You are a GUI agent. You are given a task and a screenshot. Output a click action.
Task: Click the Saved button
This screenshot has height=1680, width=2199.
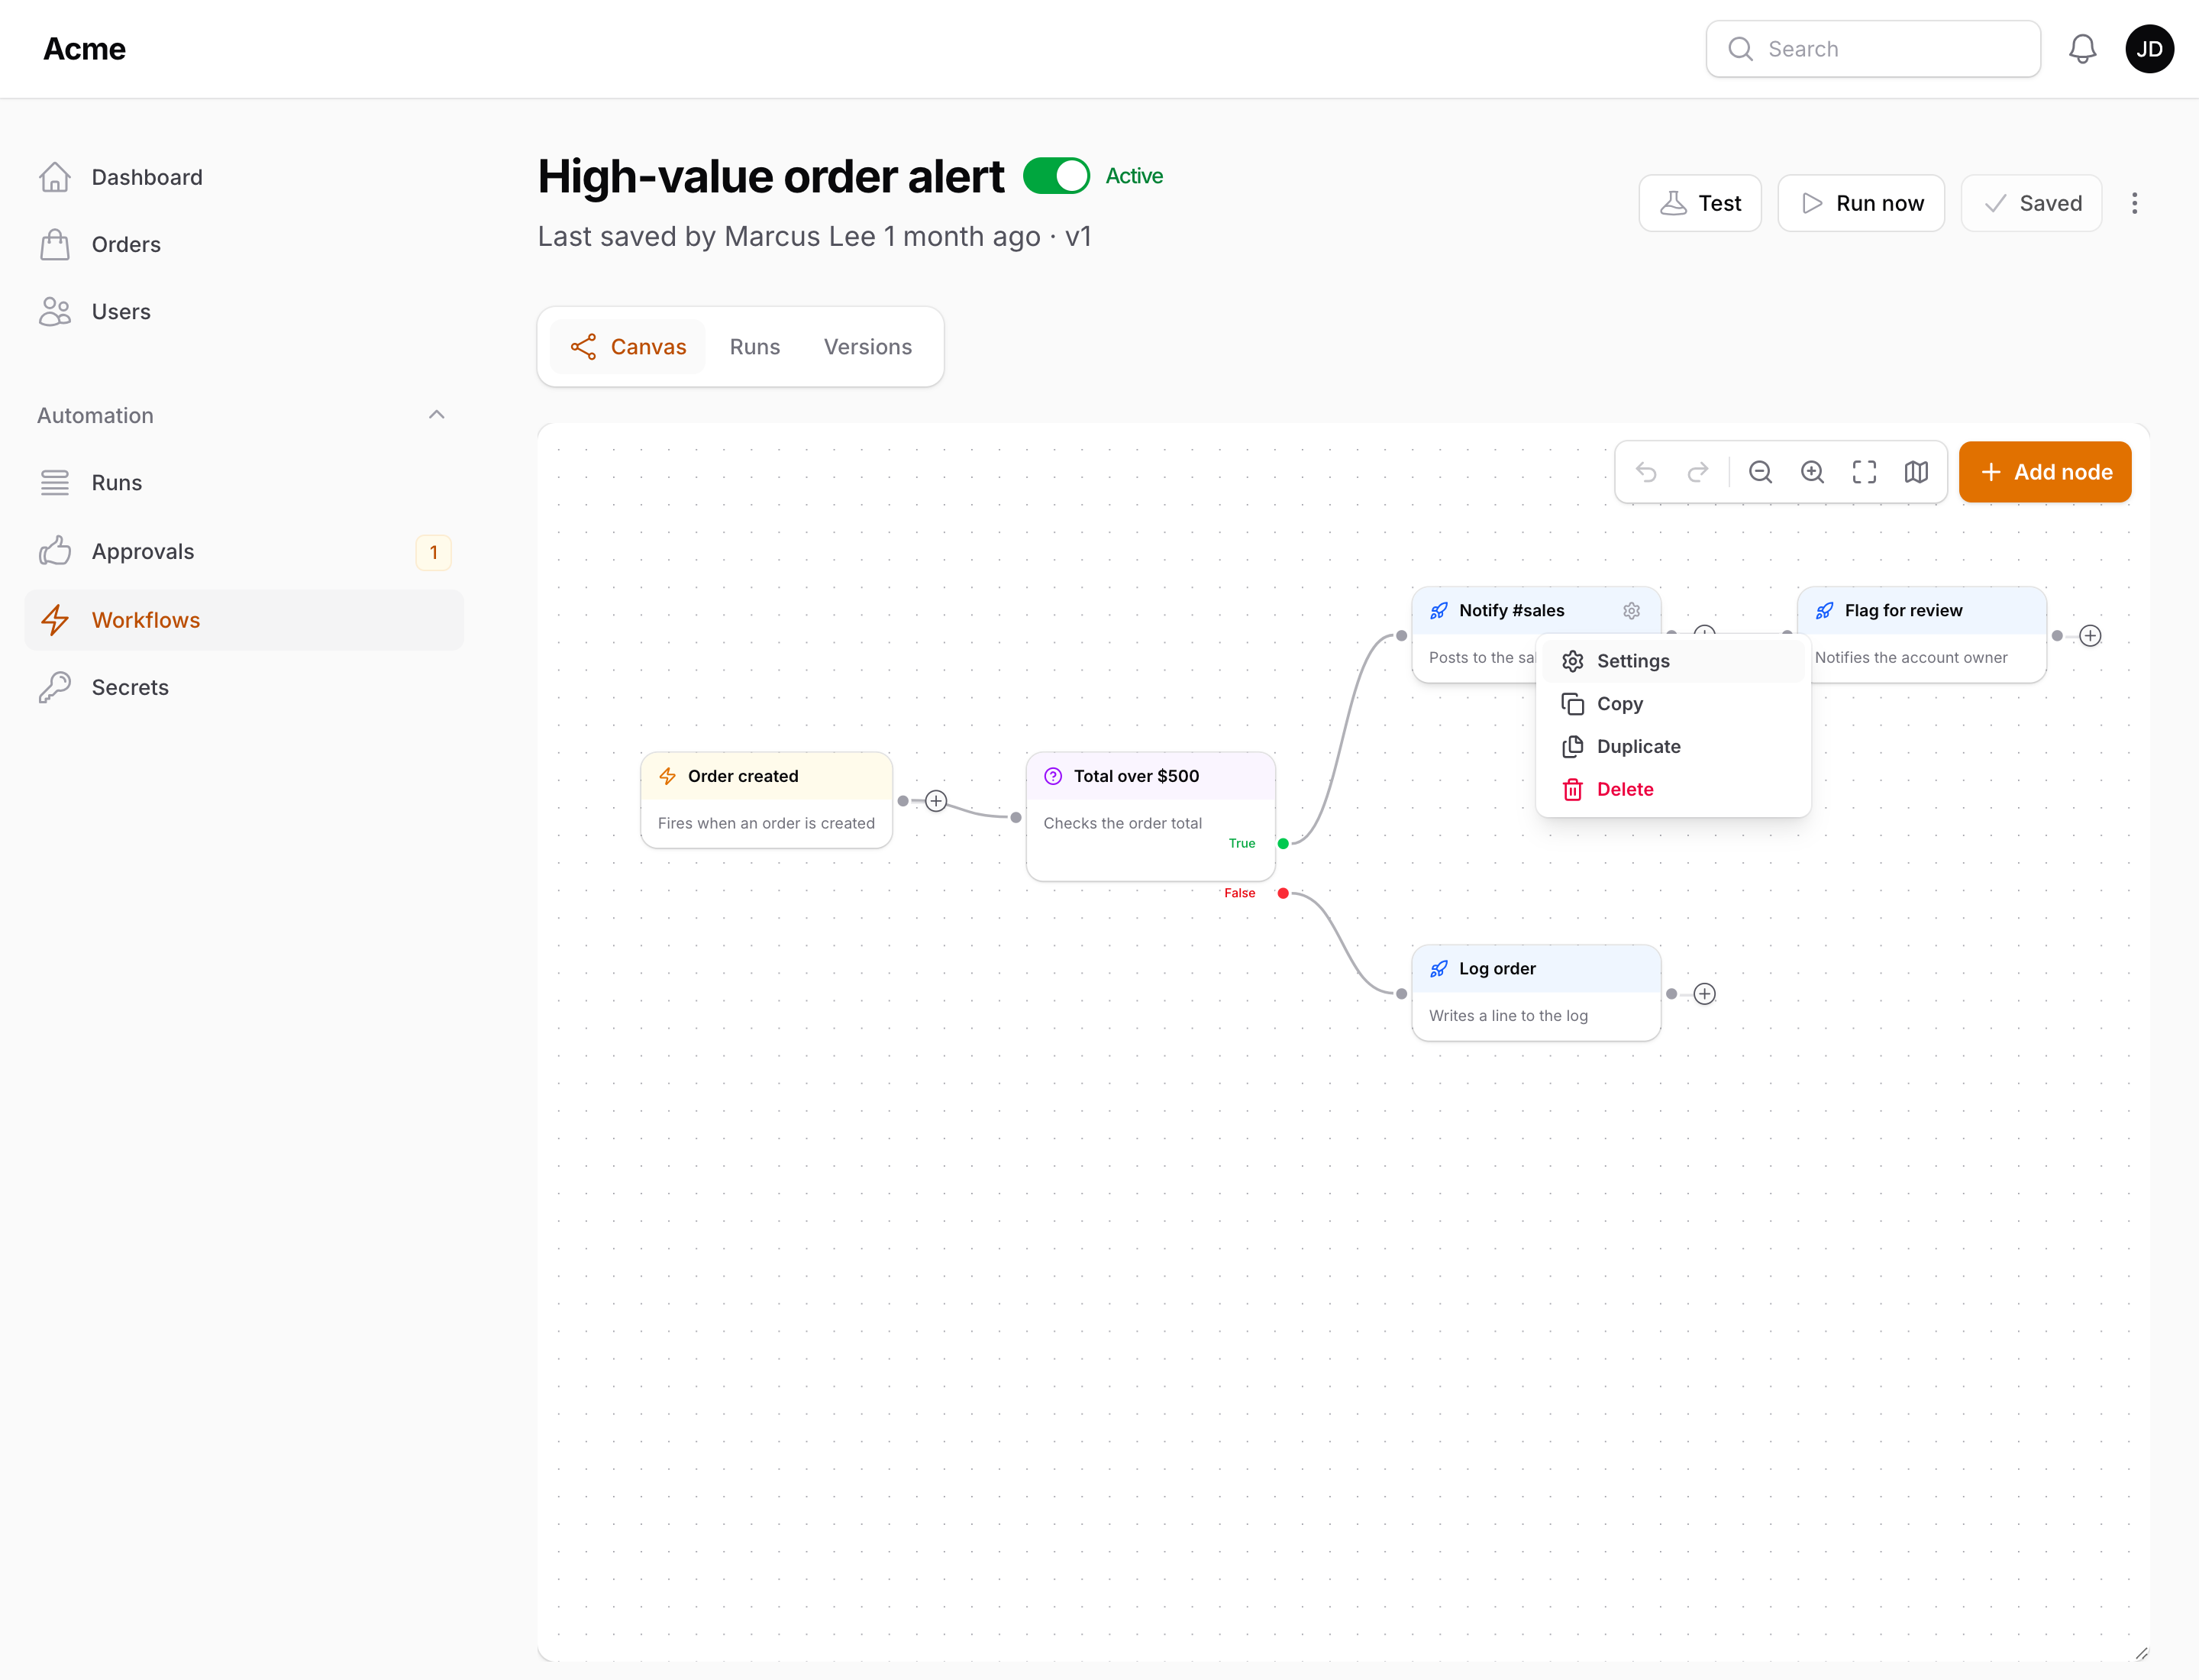[x=2031, y=203]
